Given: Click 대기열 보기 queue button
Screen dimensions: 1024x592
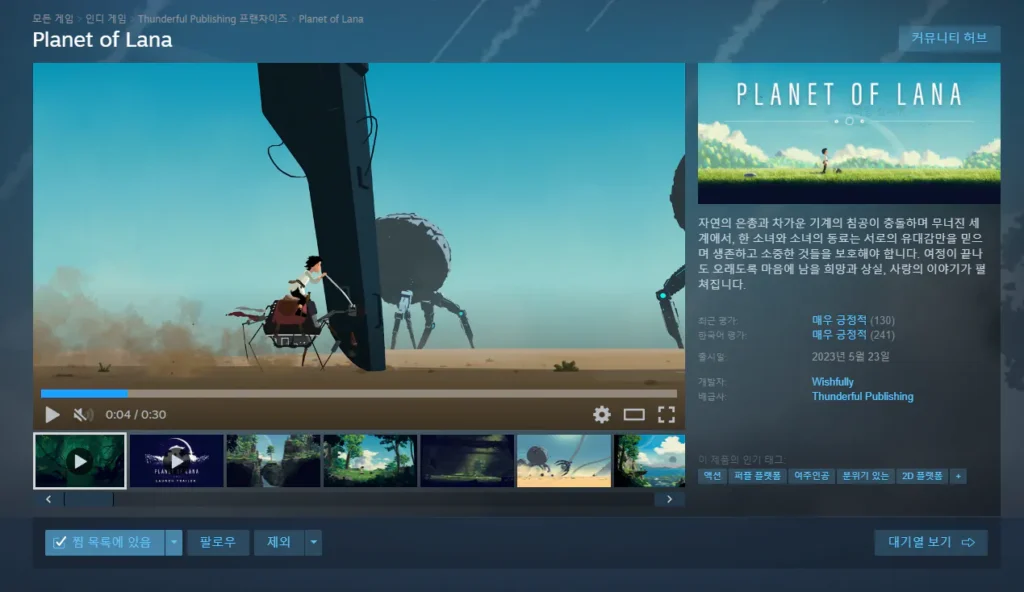Looking at the screenshot, I should (930, 542).
